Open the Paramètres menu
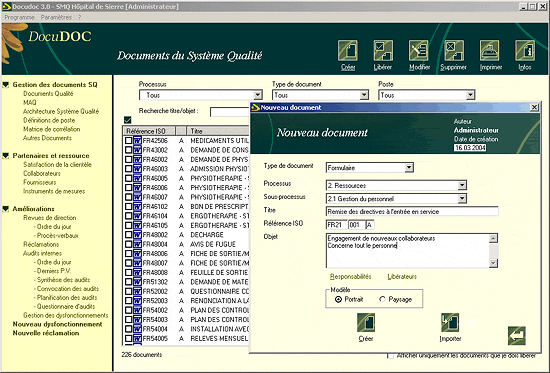This screenshot has height=373, width=550. (56, 17)
